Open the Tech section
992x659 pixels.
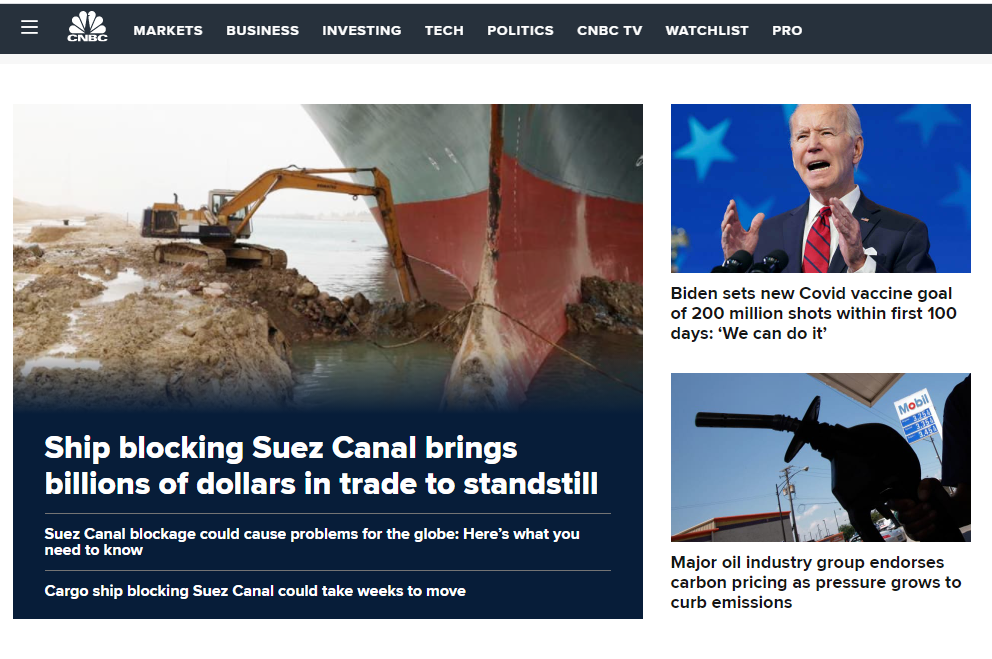[x=444, y=30]
